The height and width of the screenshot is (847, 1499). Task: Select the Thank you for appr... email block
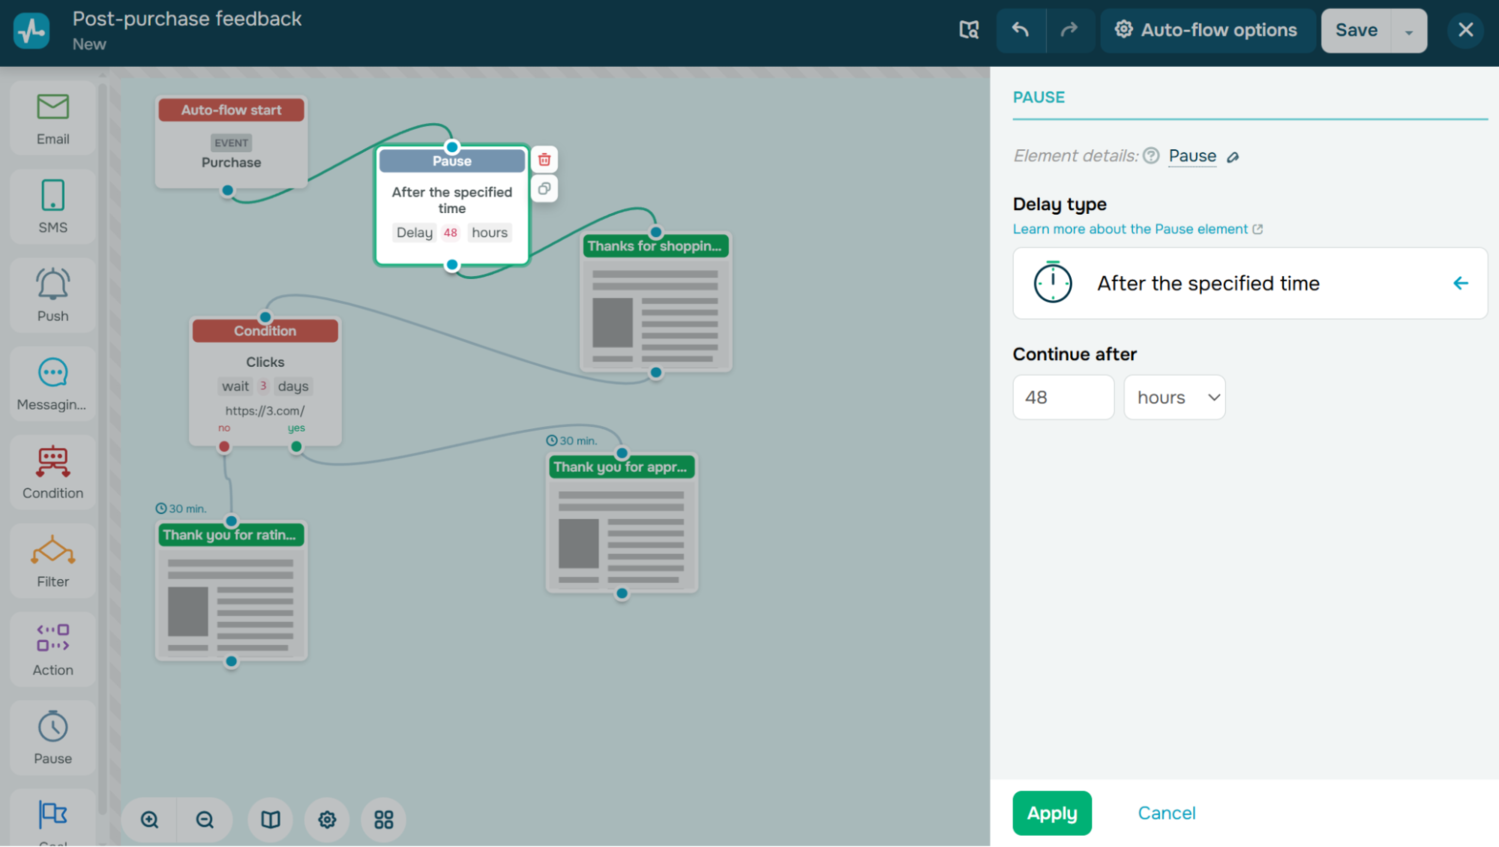pos(622,523)
